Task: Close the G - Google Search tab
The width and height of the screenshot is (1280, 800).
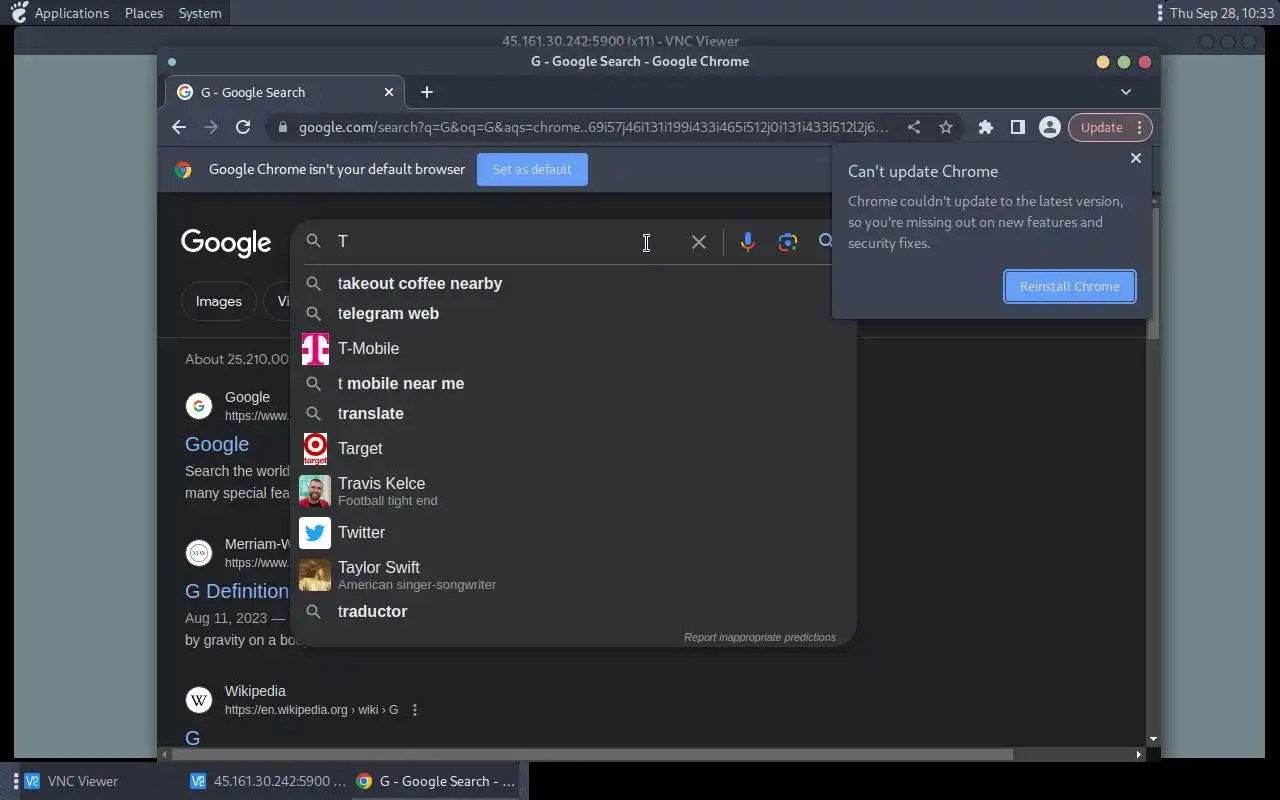Action: tap(389, 92)
